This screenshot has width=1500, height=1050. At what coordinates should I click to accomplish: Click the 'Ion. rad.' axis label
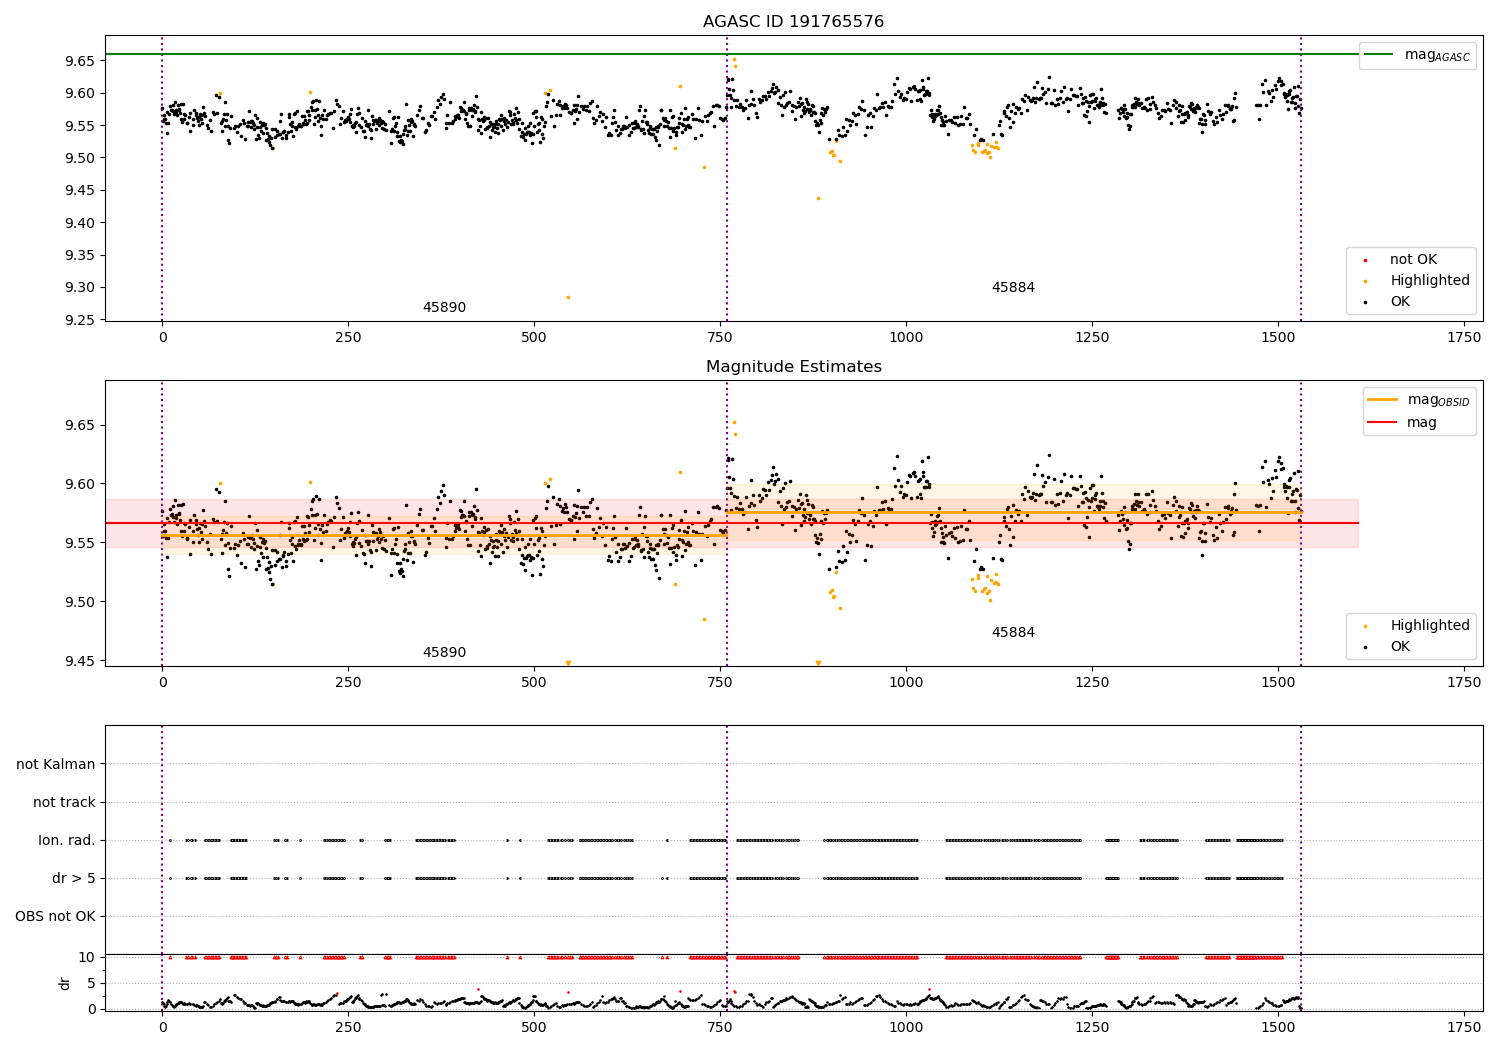click(67, 841)
